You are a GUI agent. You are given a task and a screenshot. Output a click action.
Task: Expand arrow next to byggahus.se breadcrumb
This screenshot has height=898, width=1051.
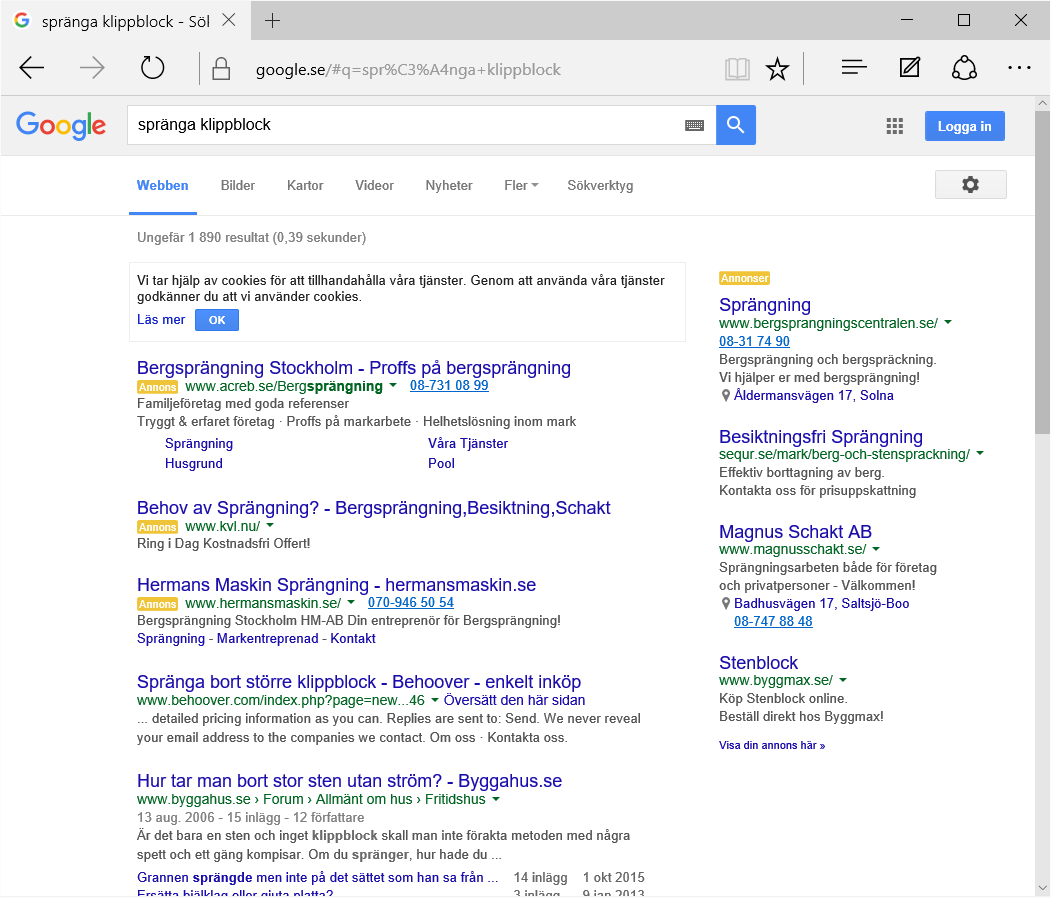point(496,799)
